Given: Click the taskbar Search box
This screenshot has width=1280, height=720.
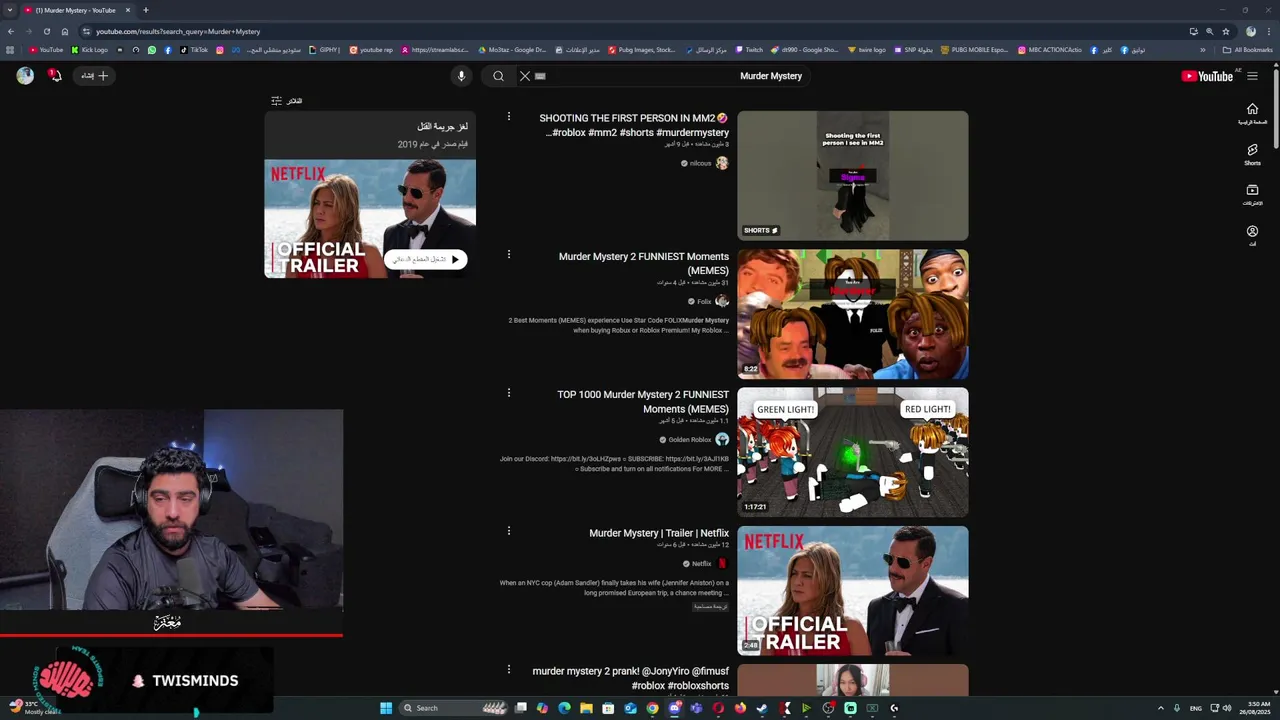Looking at the screenshot, I should (454, 708).
